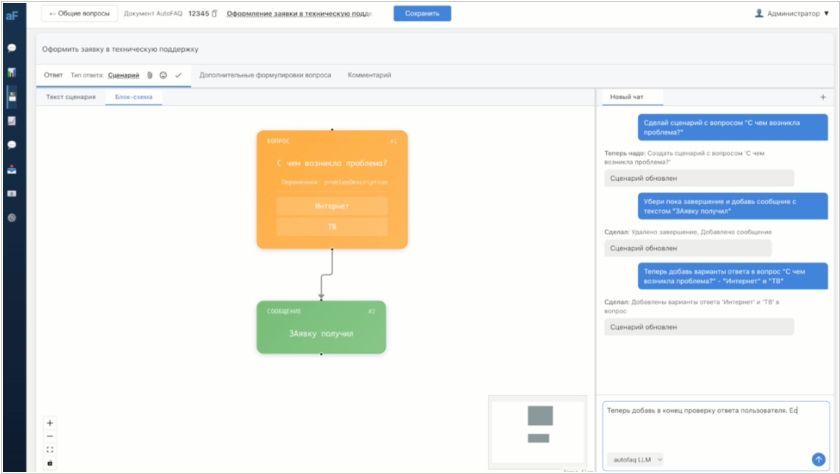Click the paperclip attachment icon
Viewport: 840px width, 474px height.
click(x=150, y=75)
